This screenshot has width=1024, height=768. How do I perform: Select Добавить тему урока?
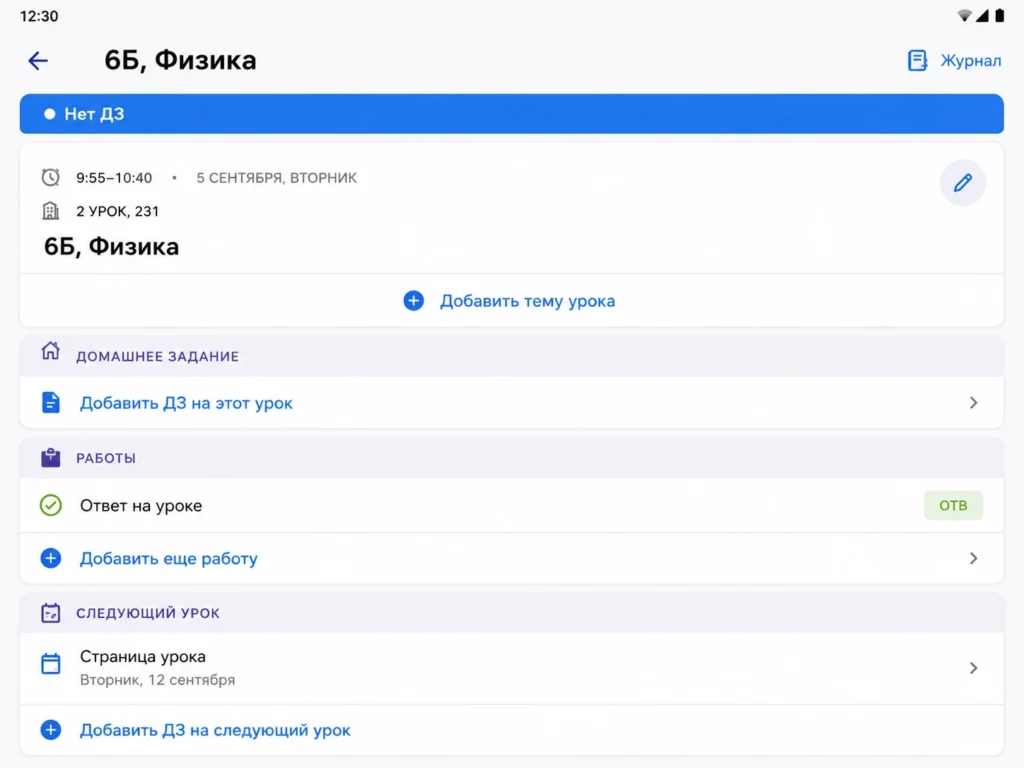527,301
